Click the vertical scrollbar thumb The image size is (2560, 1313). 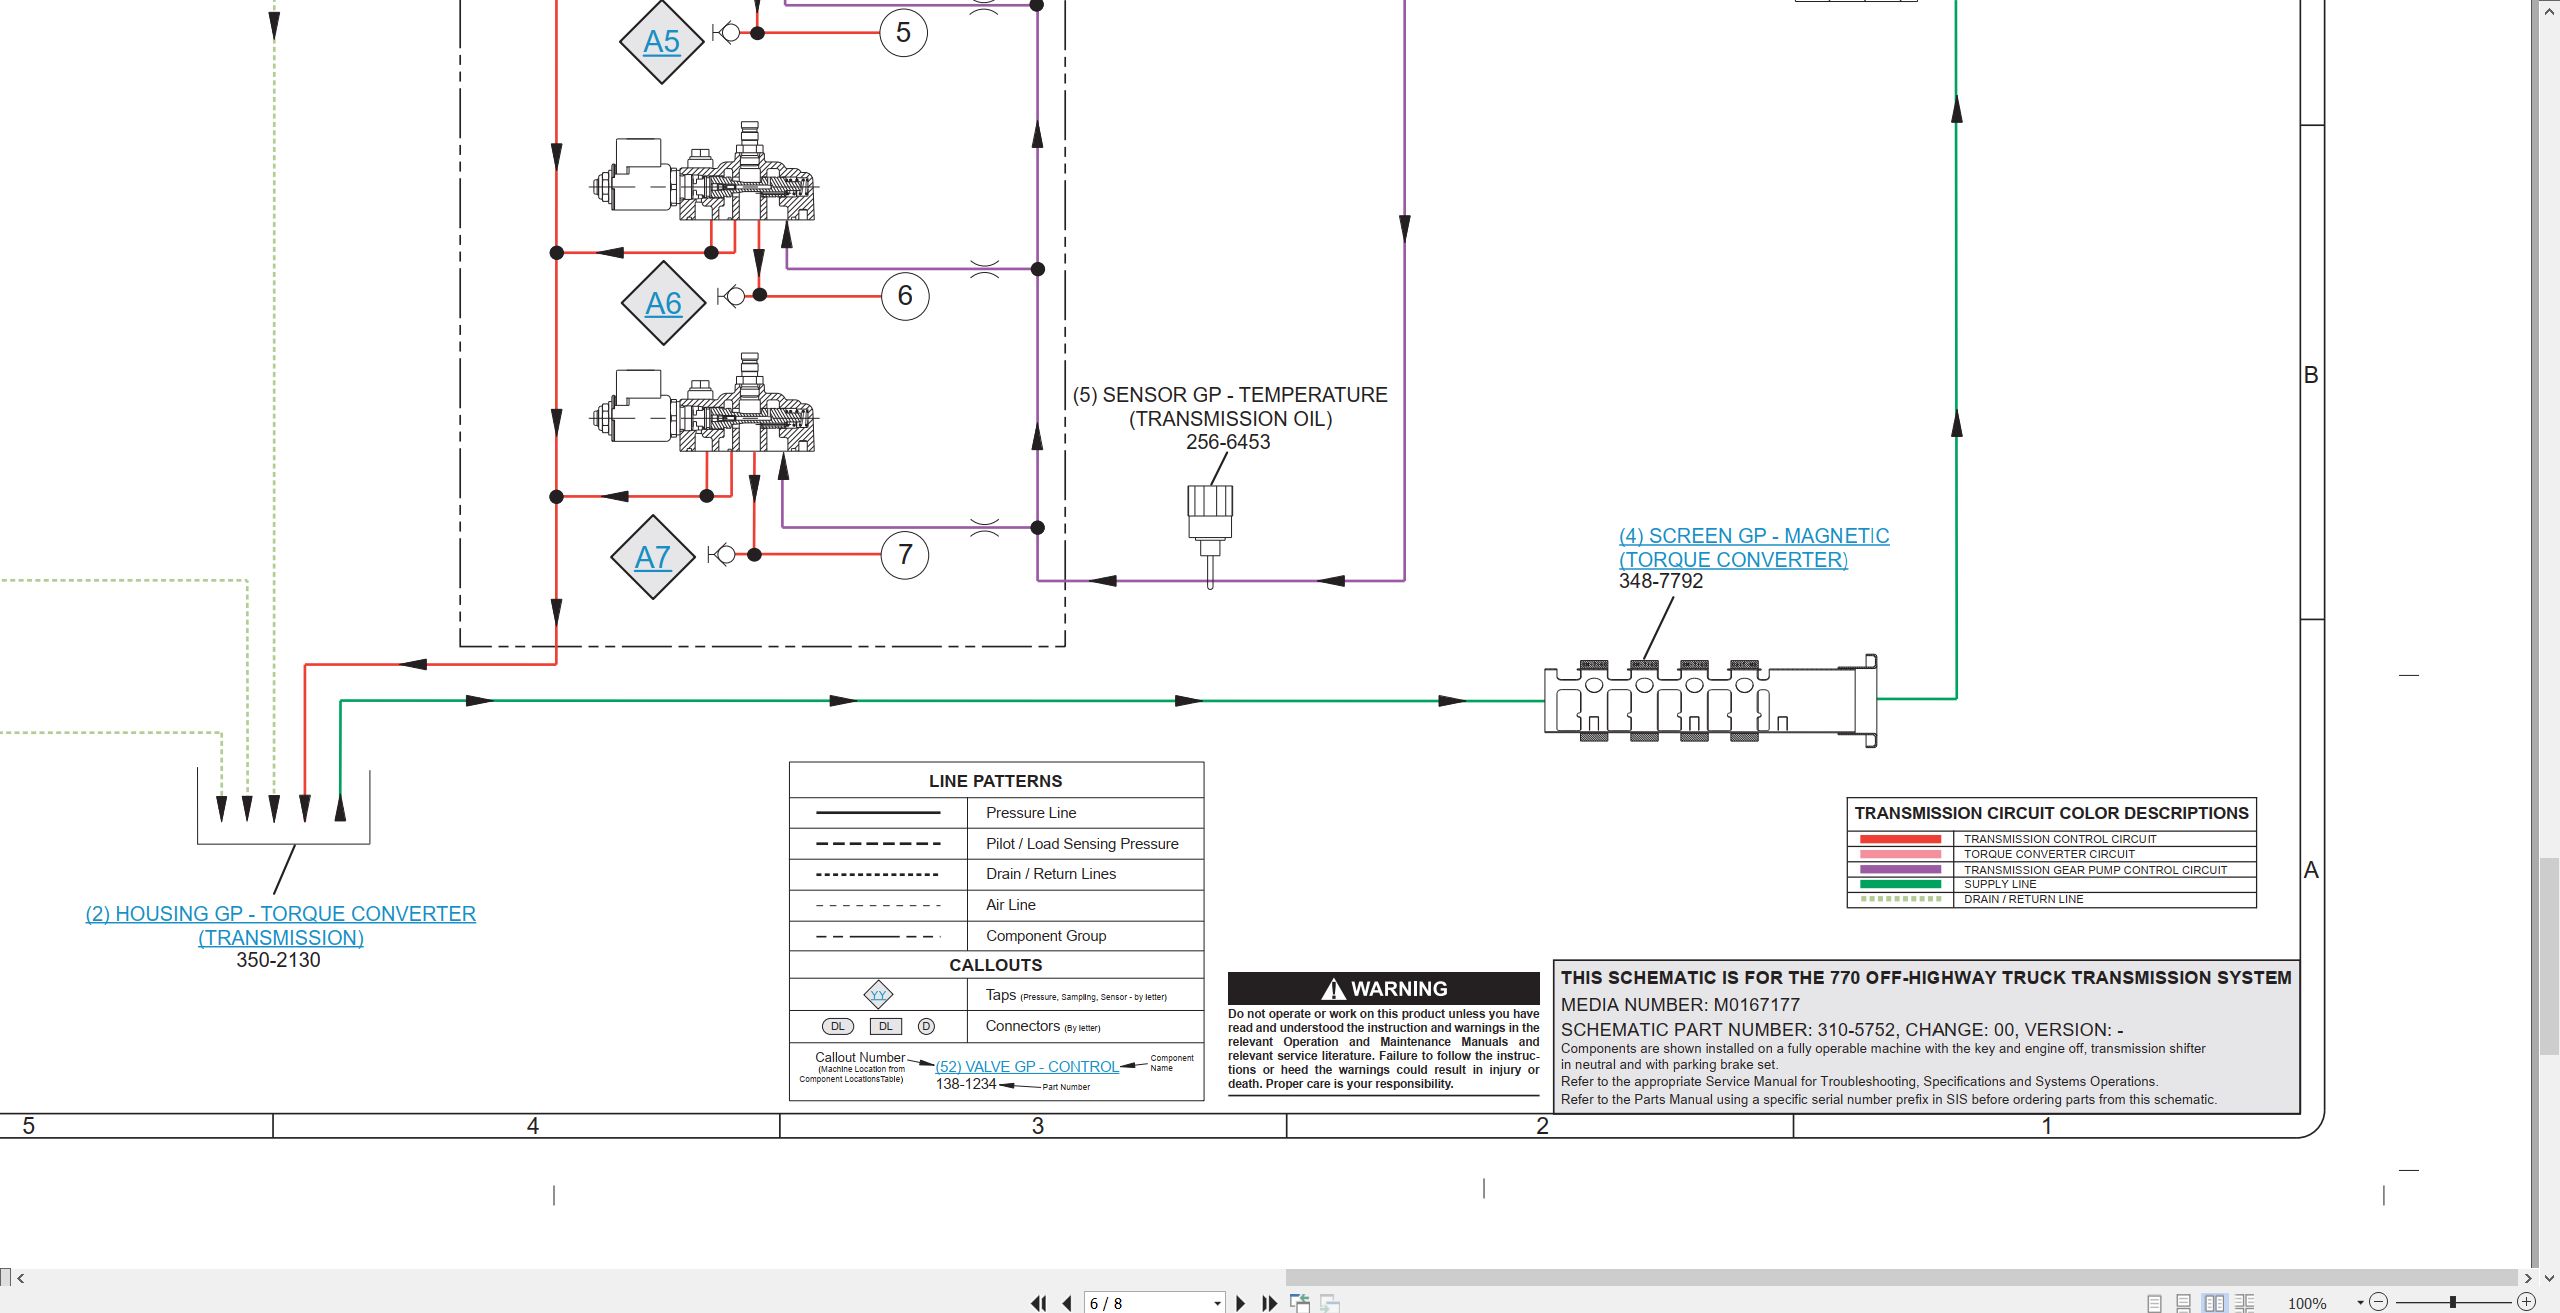tap(2550, 956)
